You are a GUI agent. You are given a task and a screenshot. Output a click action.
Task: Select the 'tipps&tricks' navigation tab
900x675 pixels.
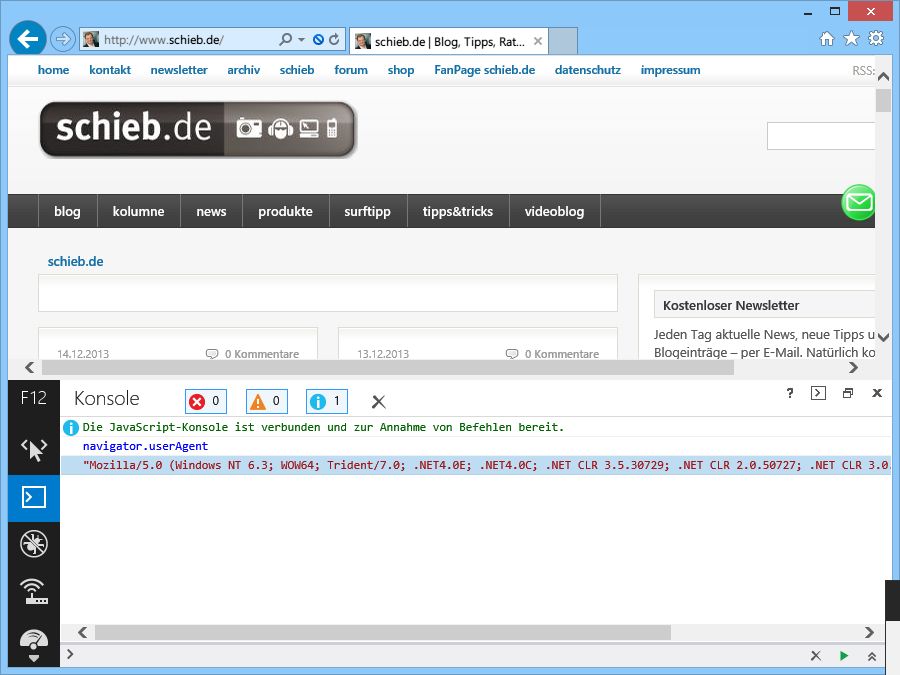tap(457, 211)
